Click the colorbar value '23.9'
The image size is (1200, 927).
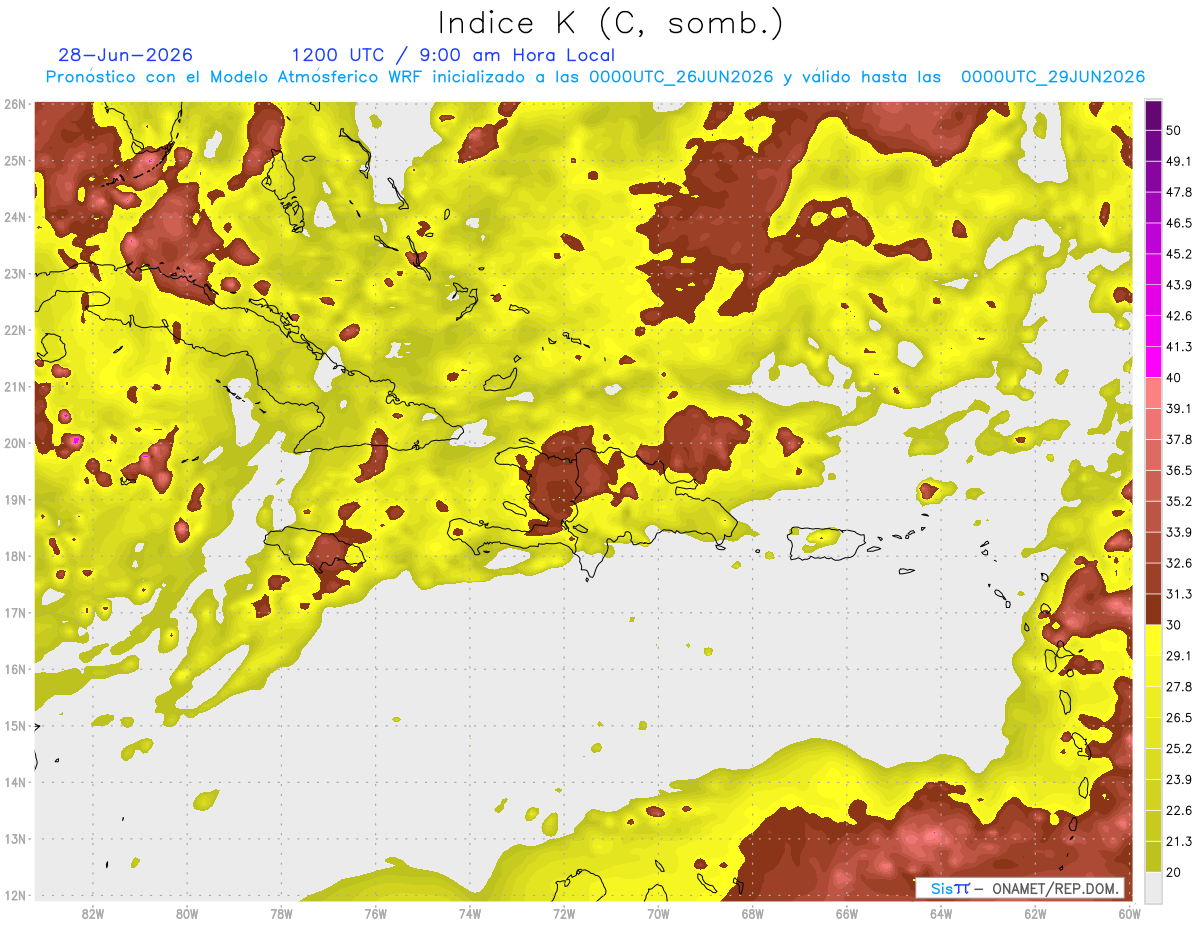tap(1179, 779)
